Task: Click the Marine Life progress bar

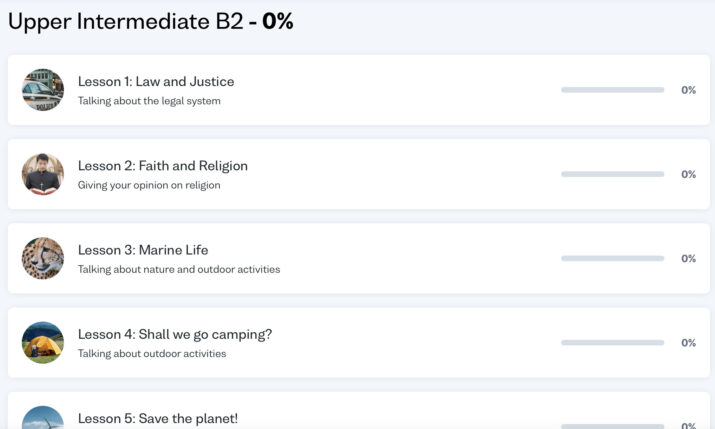Action: (x=612, y=258)
